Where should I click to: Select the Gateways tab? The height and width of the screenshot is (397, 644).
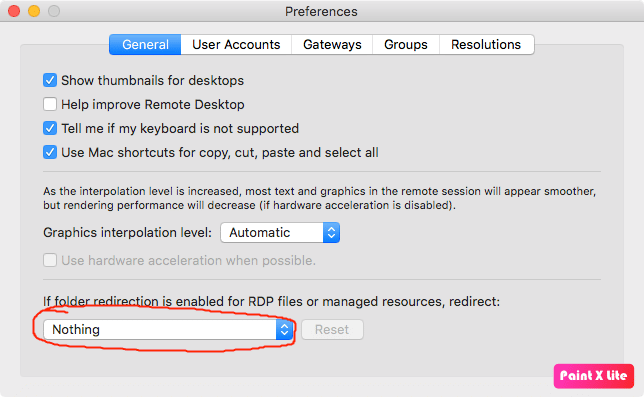(x=332, y=44)
